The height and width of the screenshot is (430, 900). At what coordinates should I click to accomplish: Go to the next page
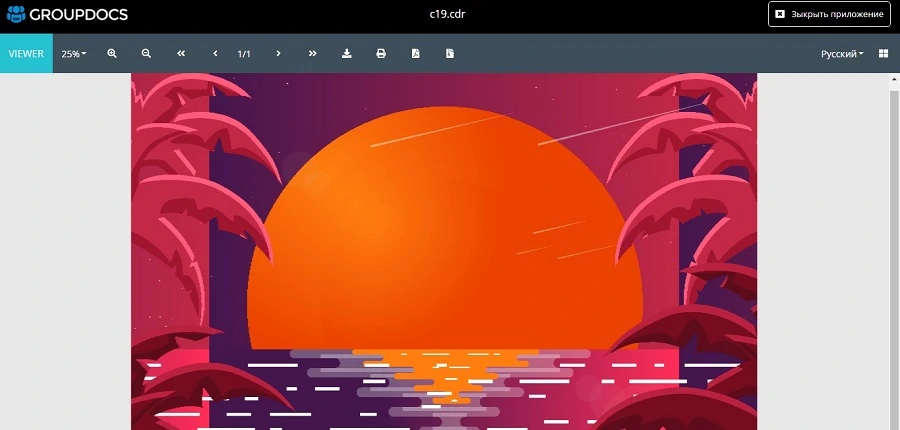pyautogui.click(x=278, y=53)
